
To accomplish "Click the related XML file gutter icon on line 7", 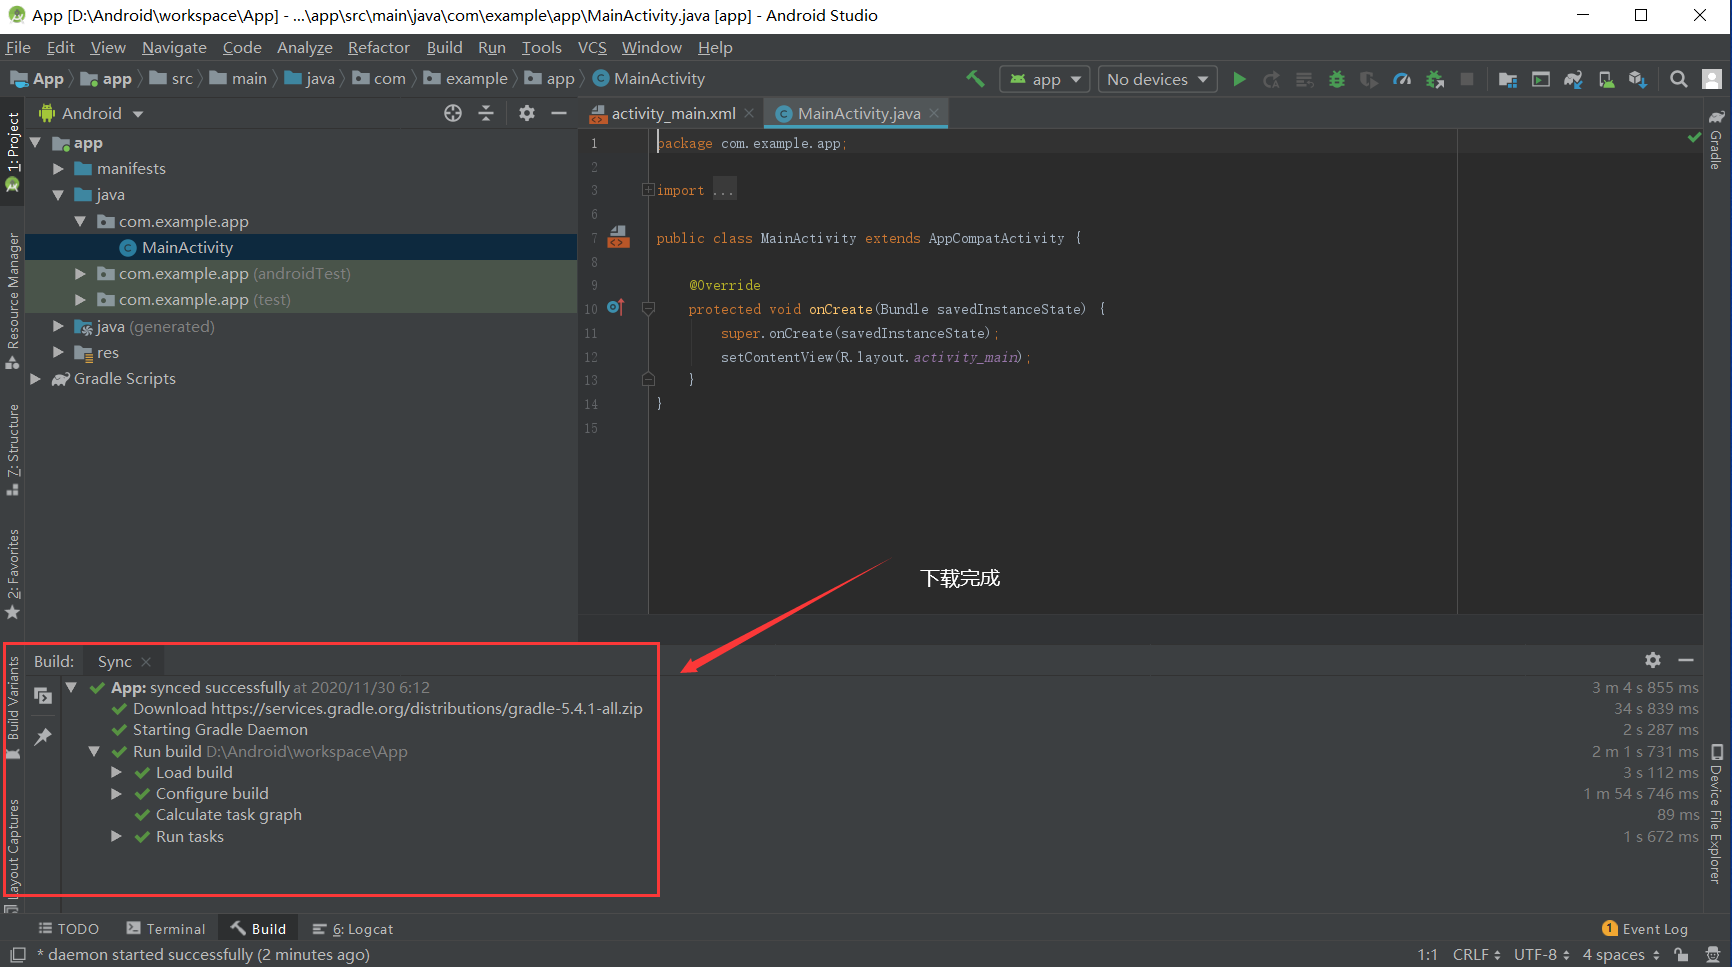I will [x=618, y=237].
